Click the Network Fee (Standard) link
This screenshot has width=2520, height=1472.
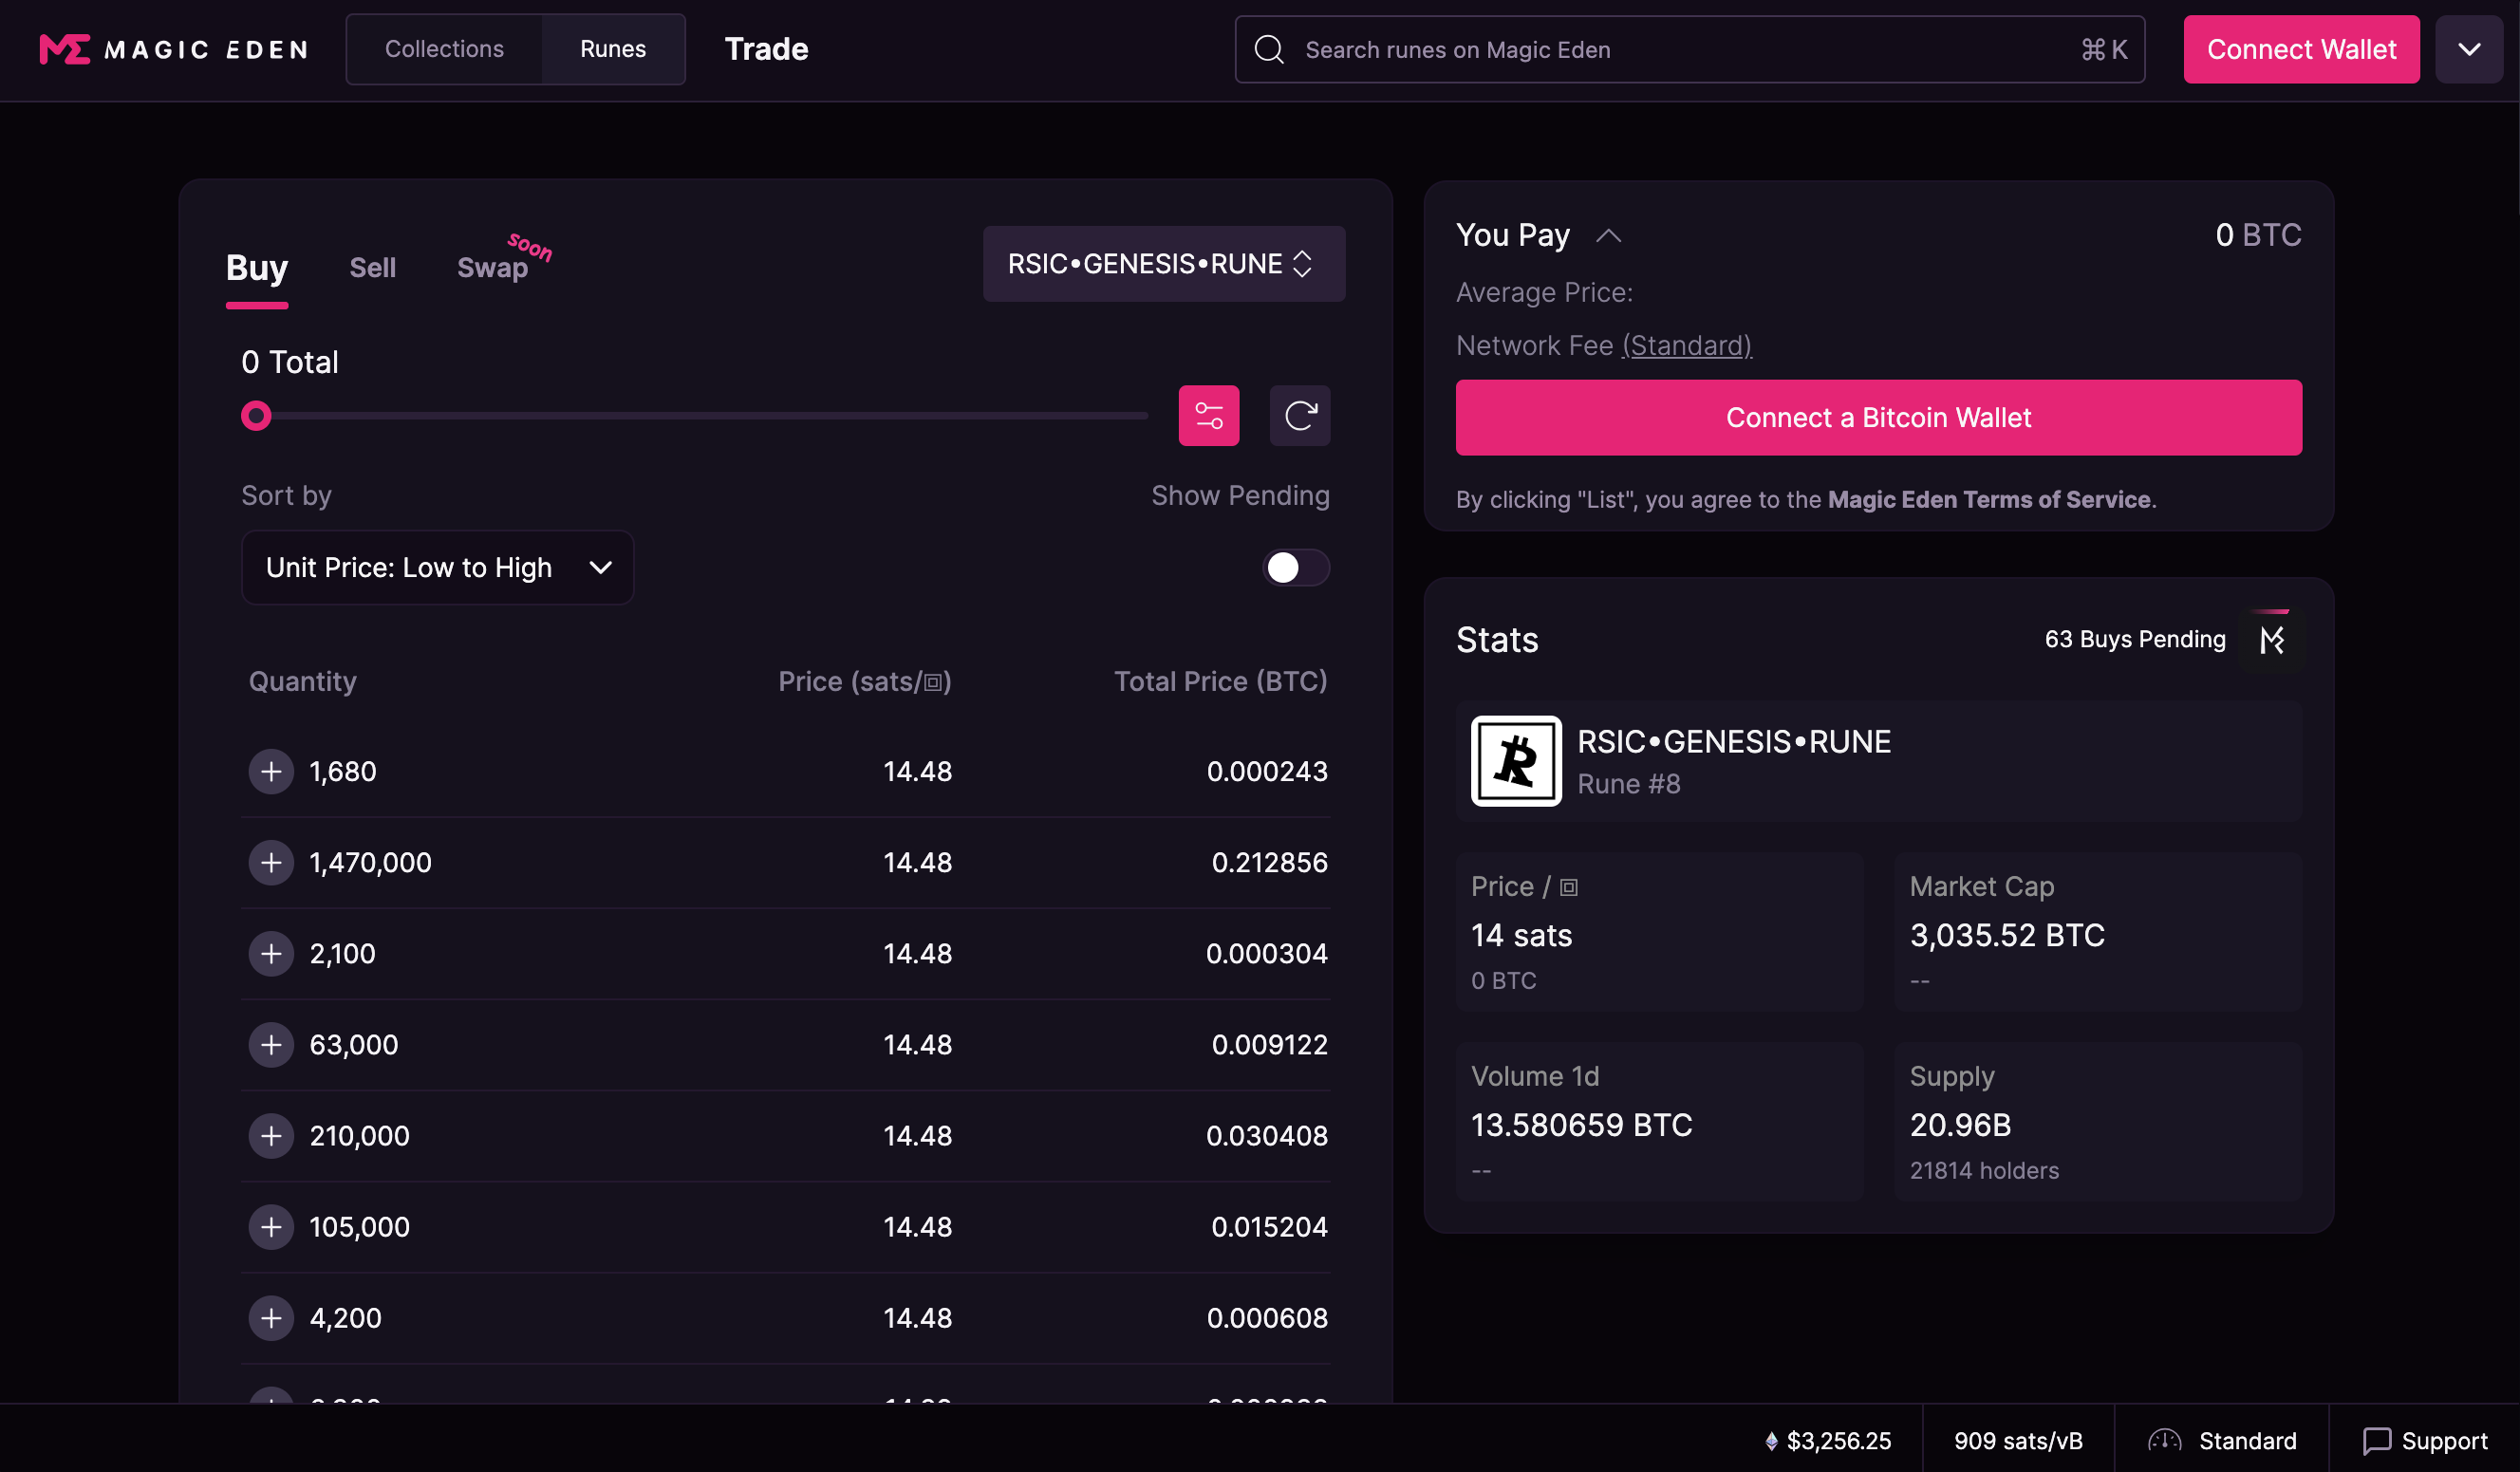1686,345
